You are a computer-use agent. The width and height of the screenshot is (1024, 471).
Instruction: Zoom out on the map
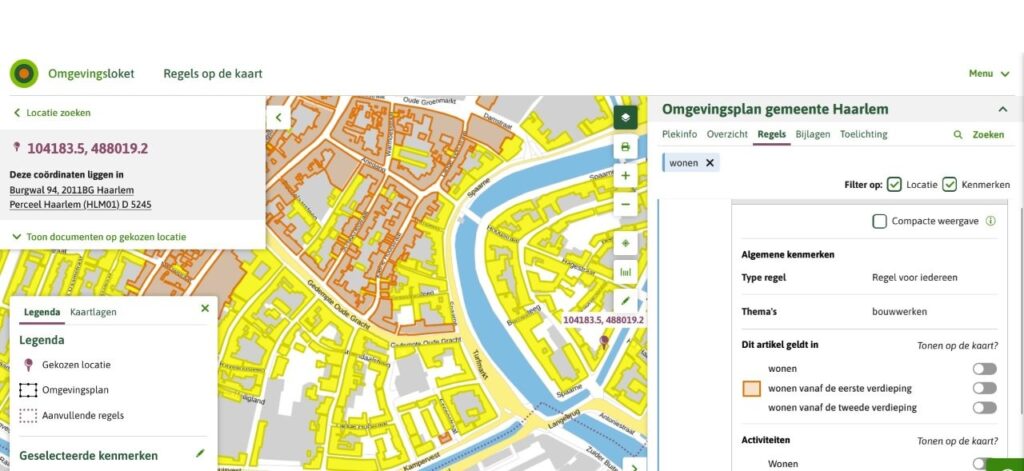click(625, 204)
